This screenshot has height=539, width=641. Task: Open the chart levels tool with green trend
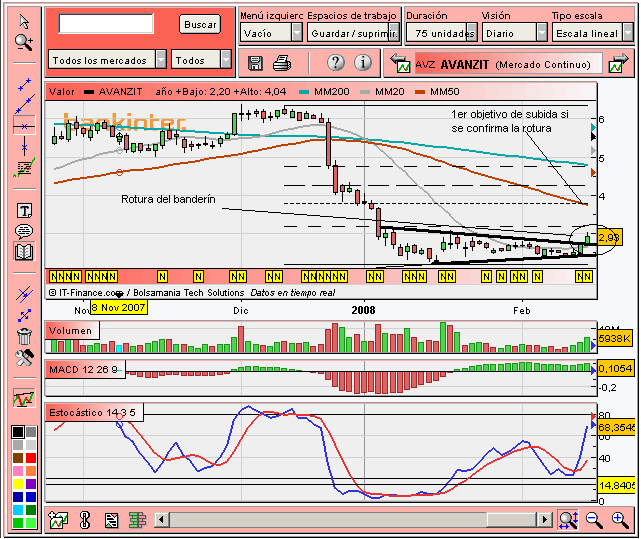tap(24, 167)
